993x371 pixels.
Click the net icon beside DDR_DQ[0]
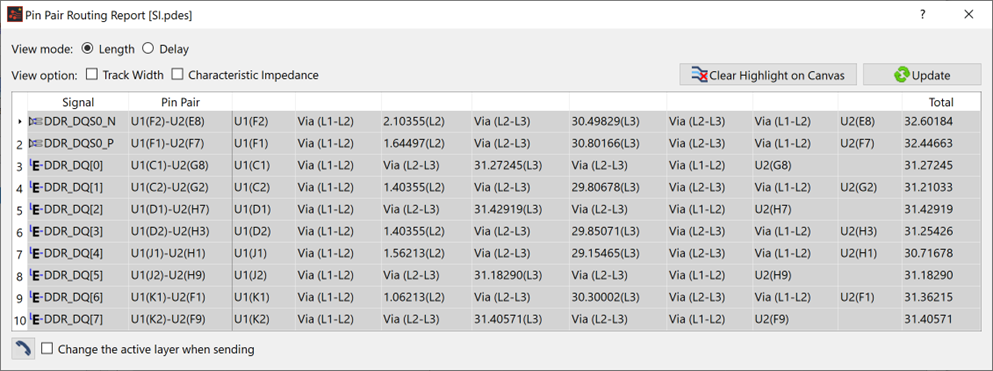[x=35, y=165]
